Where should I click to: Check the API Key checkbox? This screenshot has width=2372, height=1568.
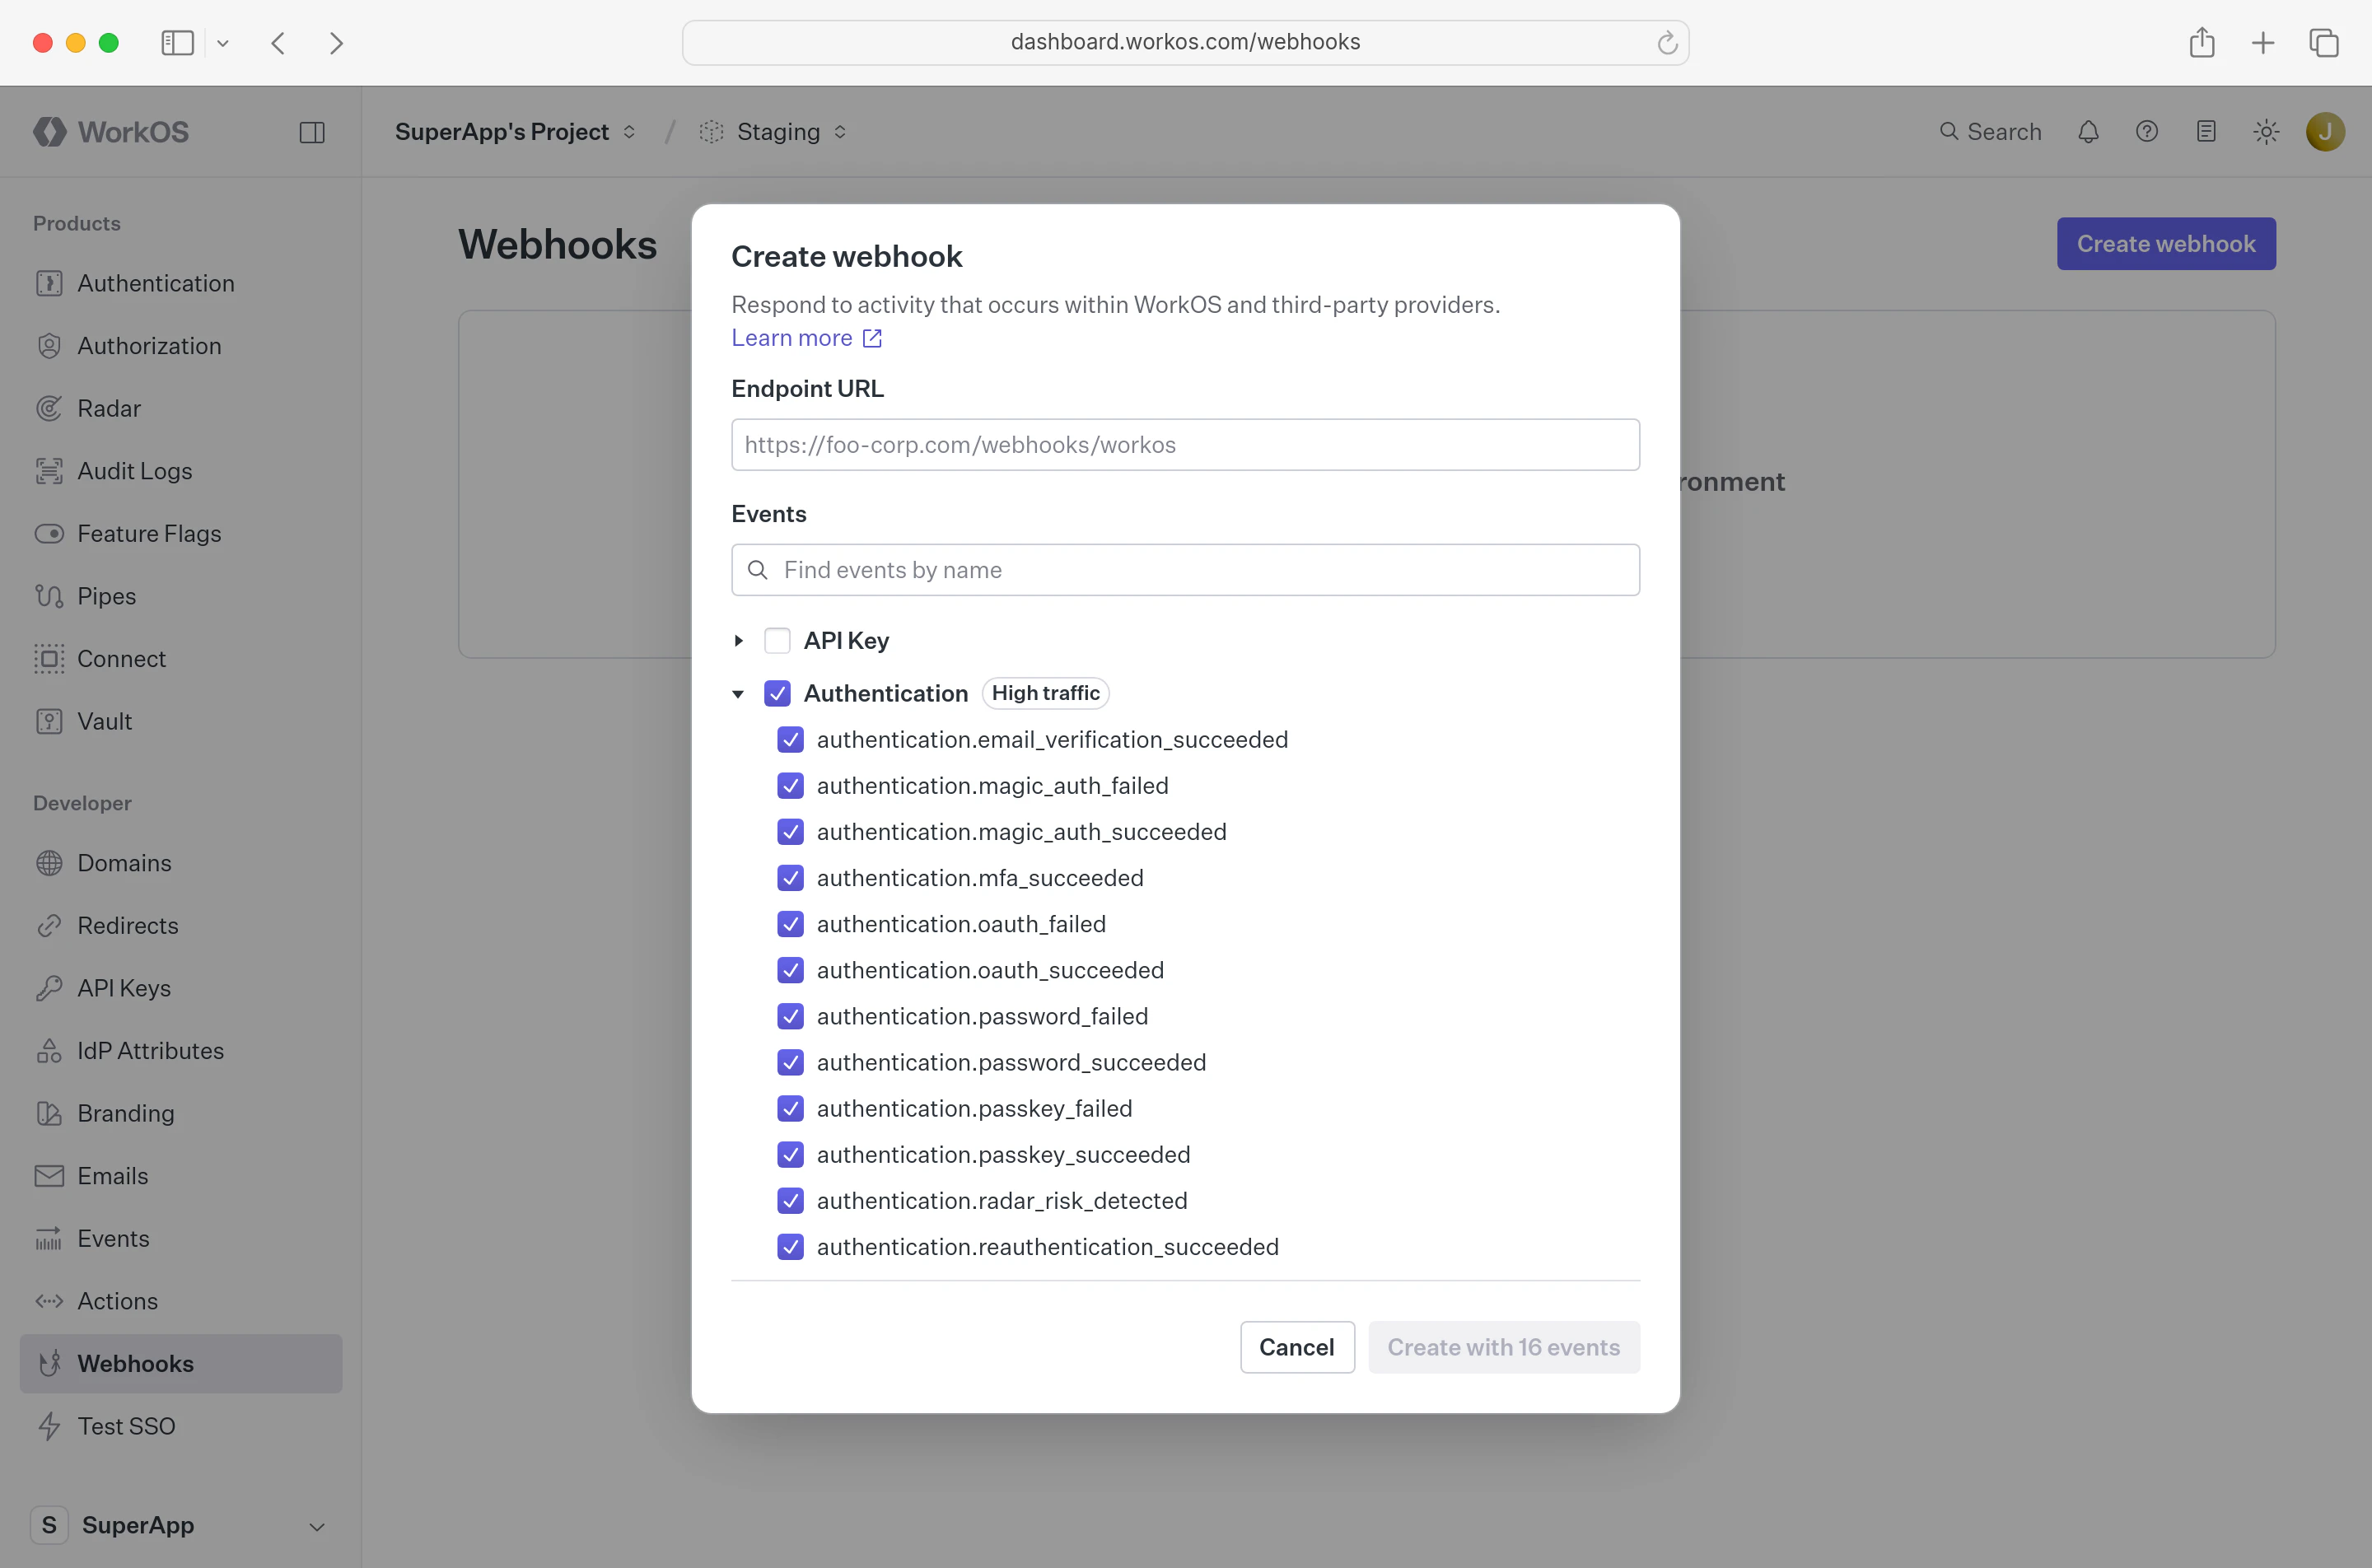[x=777, y=640]
